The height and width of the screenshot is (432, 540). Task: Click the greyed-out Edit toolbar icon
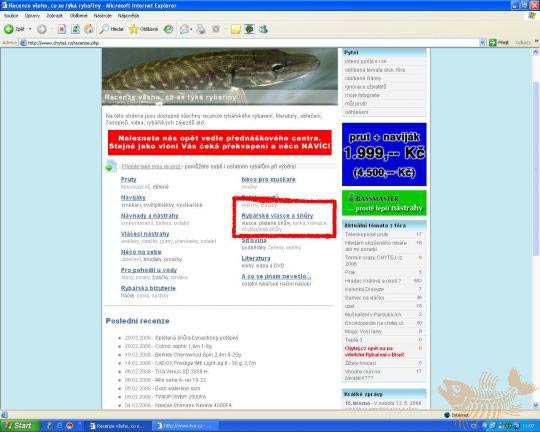tap(216, 29)
